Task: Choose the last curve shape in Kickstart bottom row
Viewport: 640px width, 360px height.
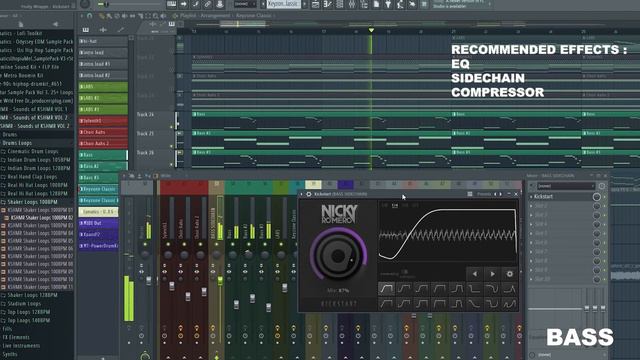Action: [509, 304]
